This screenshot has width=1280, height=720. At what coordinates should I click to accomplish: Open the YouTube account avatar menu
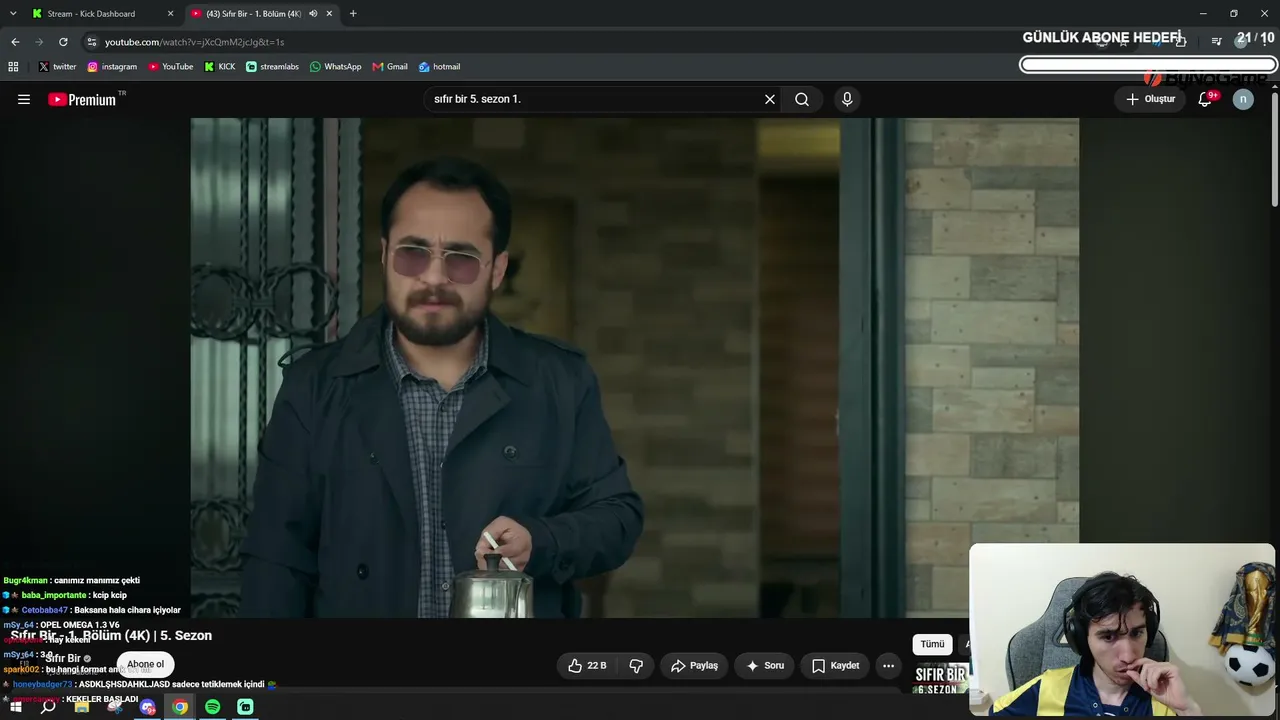pos(1243,99)
